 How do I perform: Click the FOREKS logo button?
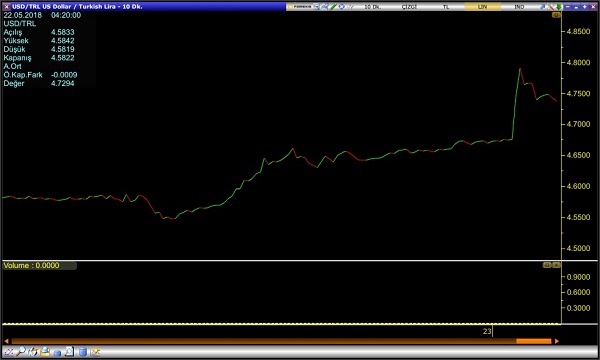pyautogui.click(x=300, y=7)
